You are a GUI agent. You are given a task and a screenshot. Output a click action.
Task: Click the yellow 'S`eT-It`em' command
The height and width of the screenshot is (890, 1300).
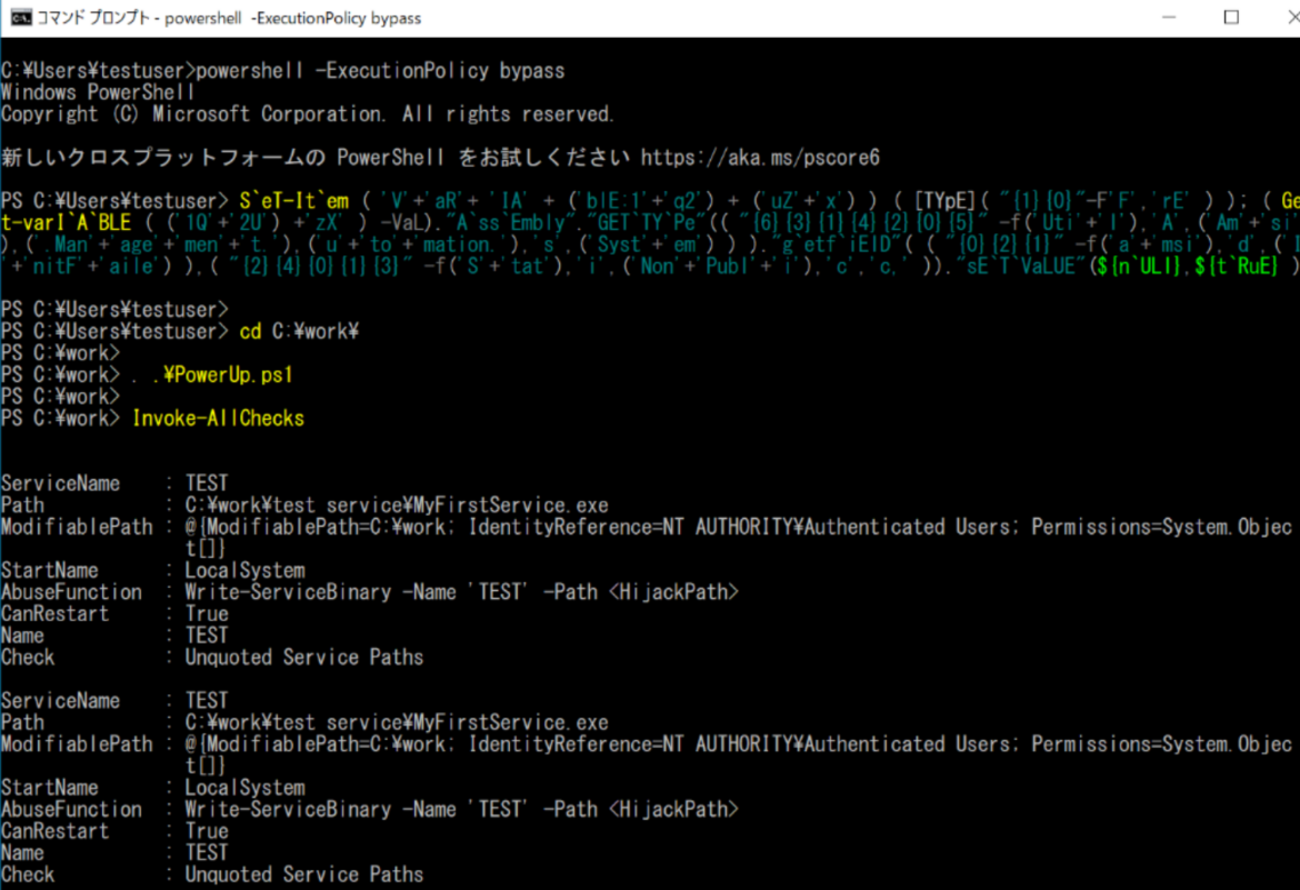coord(295,200)
